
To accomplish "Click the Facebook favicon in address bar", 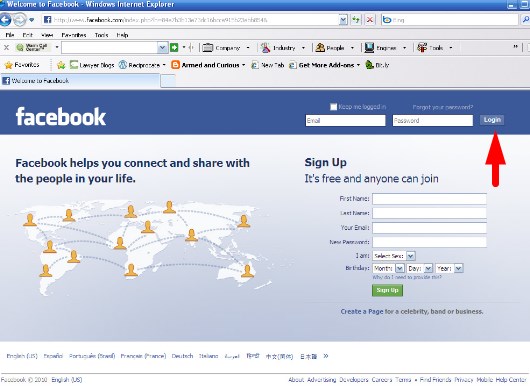I will [48, 20].
